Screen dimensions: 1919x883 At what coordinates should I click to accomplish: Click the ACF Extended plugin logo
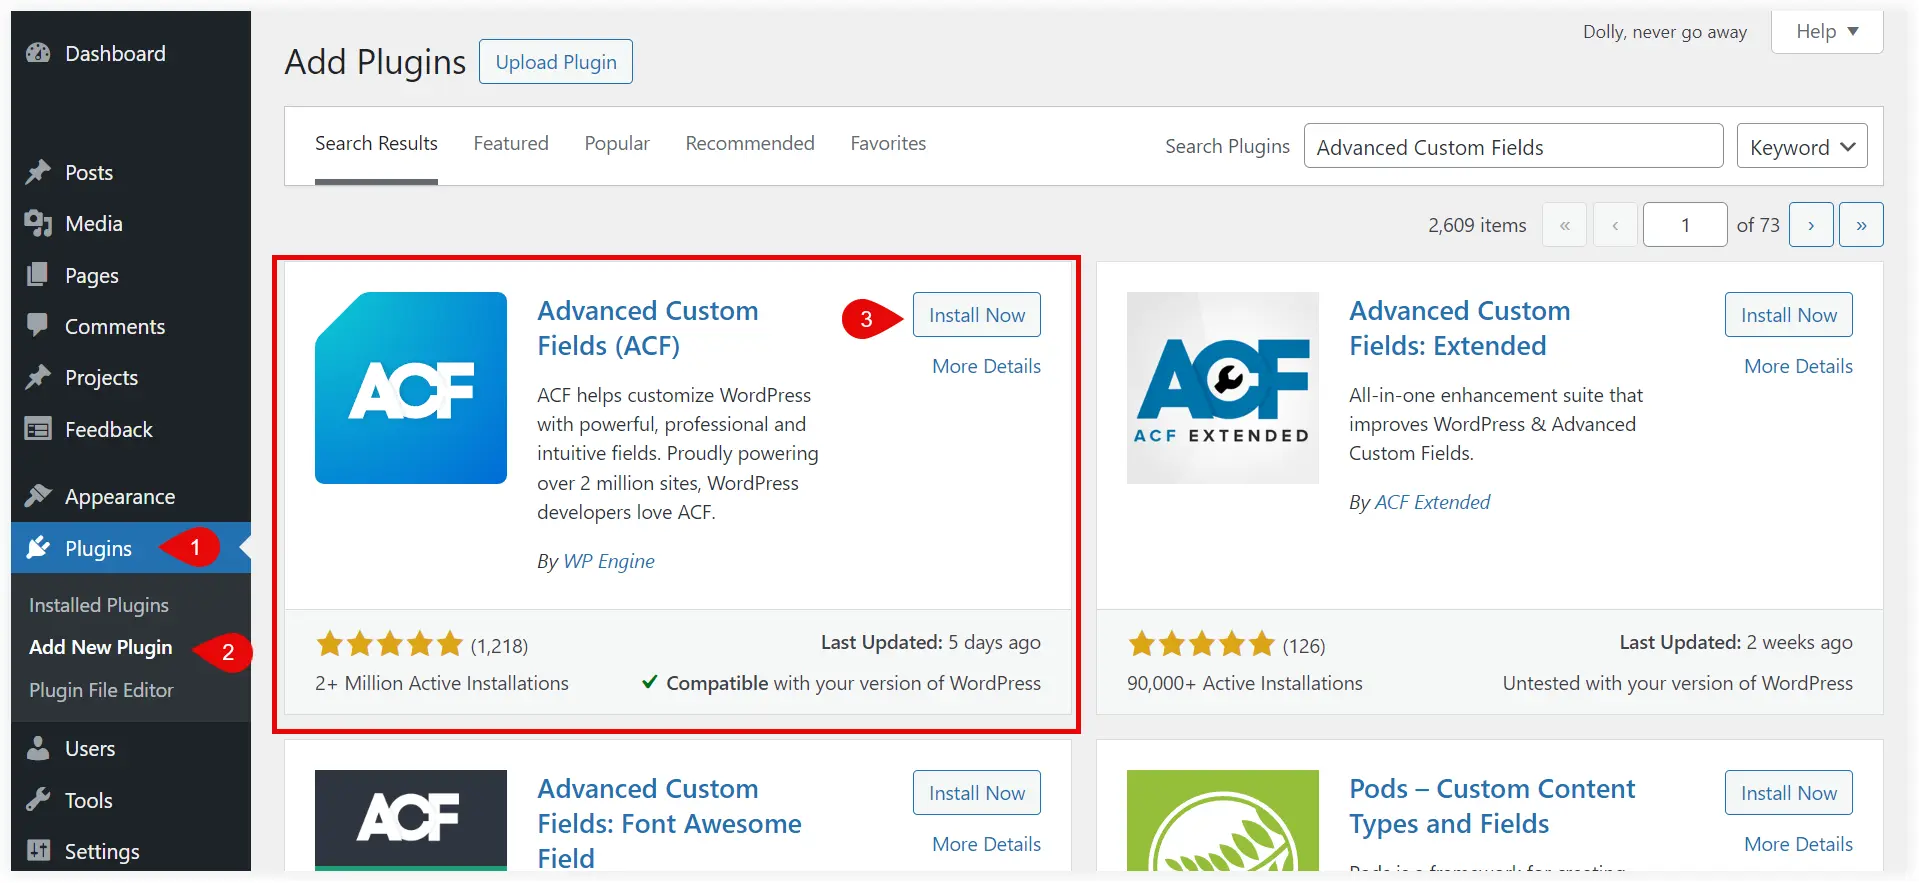(1223, 388)
